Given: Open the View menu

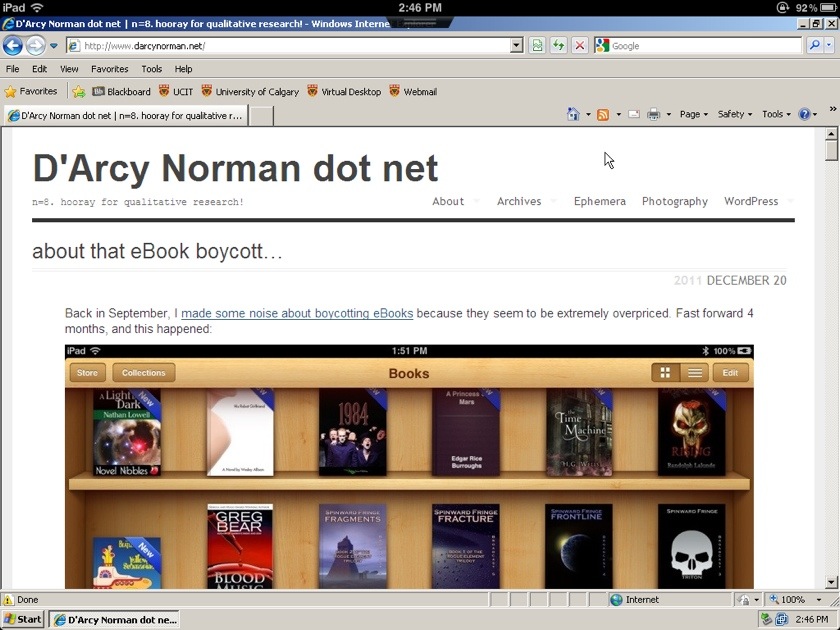Looking at the screenshot, I should coord(69,69).
